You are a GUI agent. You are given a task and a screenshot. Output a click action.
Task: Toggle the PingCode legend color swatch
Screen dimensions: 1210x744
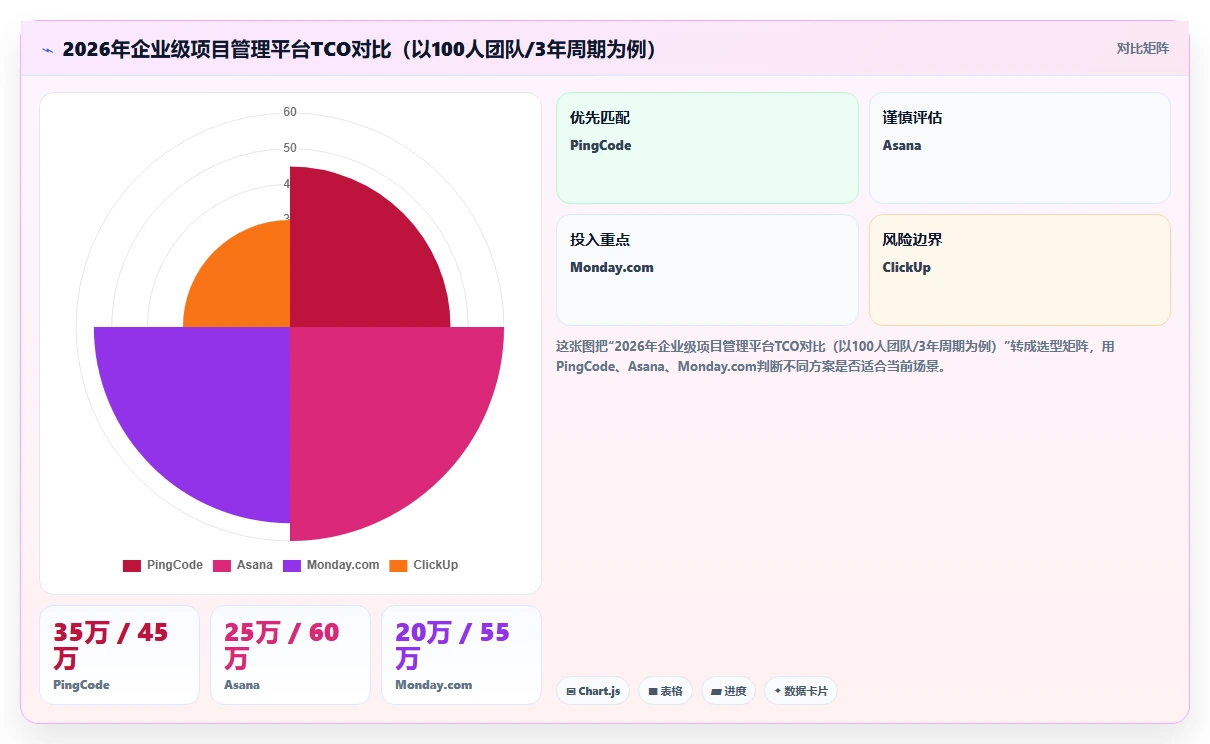click(132, 565)
